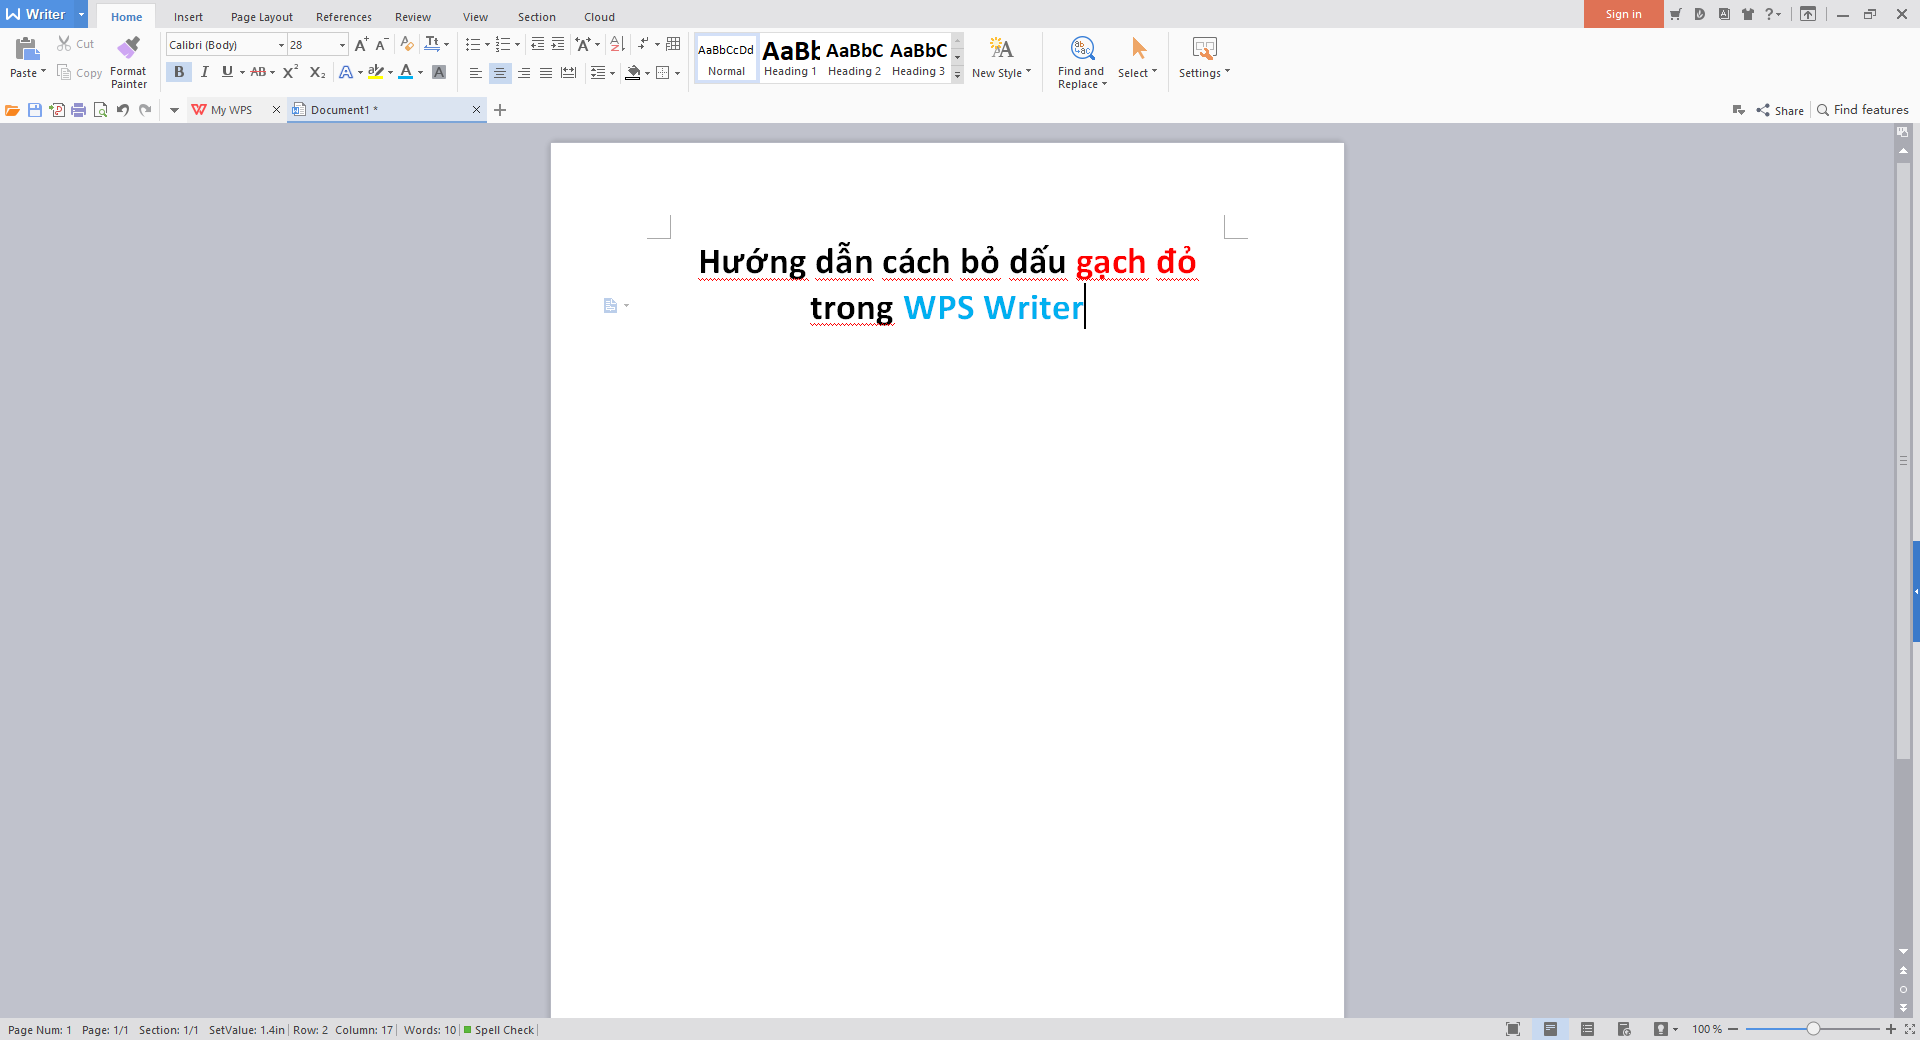Viewport: 1920px width, 1041px height.
Task: Add new document tab with plus
Action: pos(500,110)
